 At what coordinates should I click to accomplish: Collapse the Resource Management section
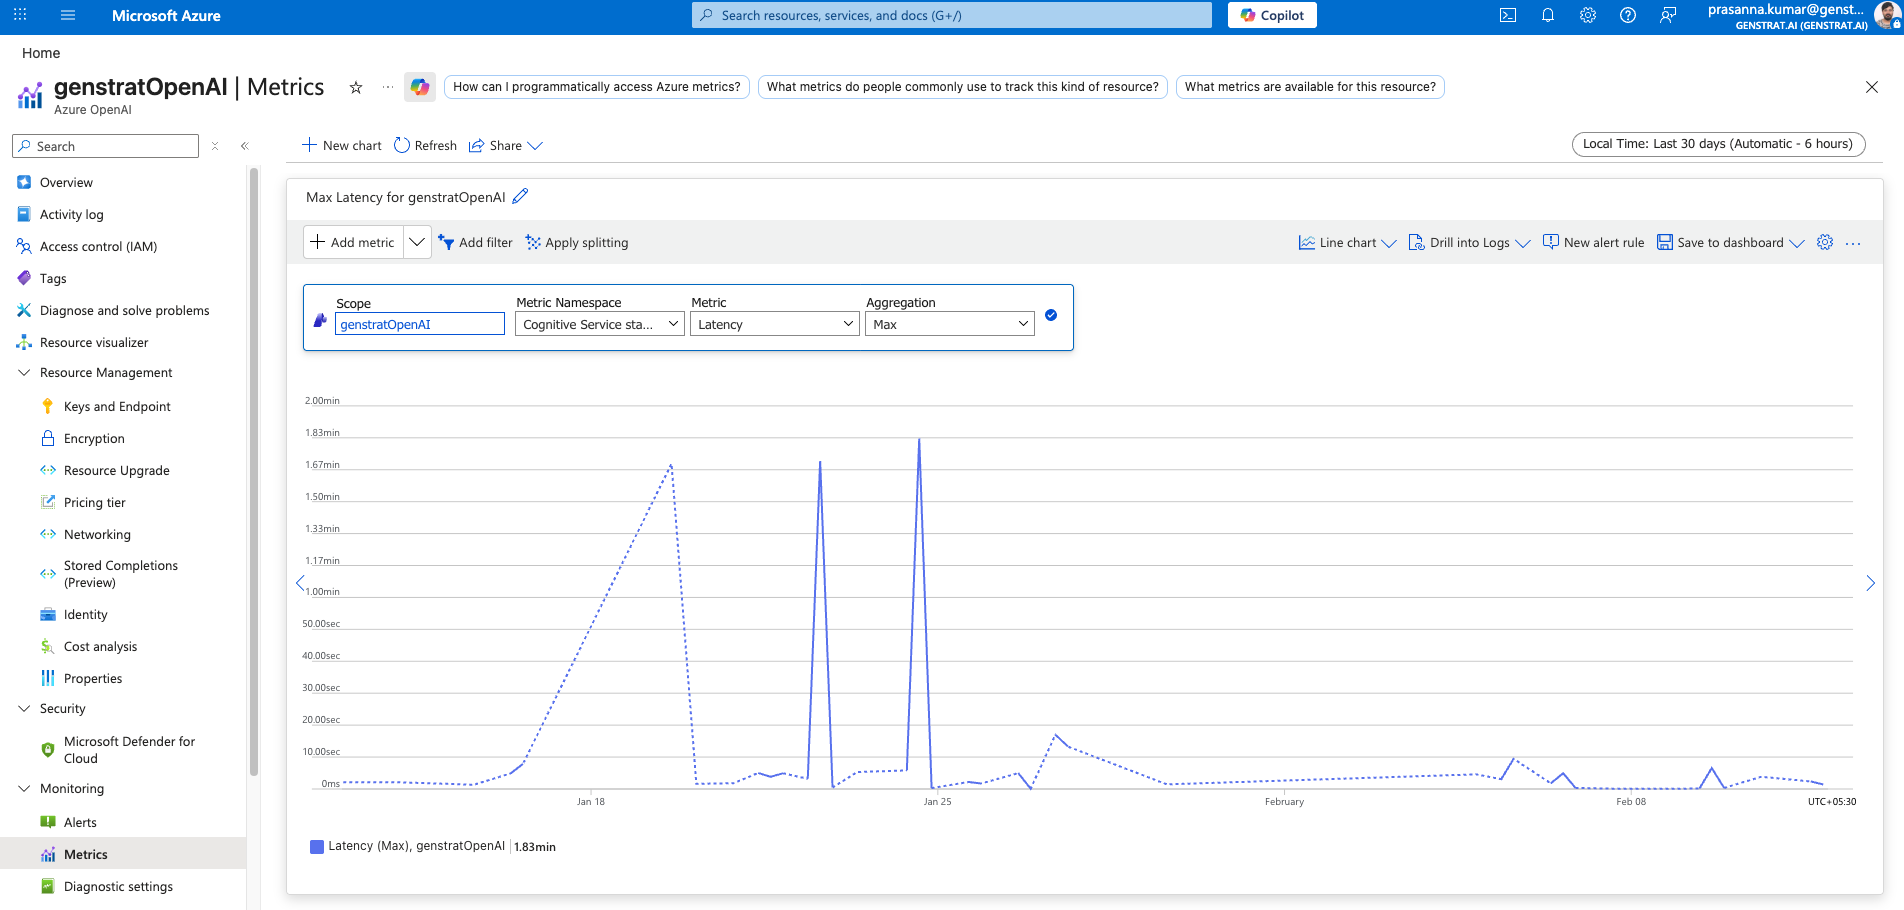coord(24,372)
